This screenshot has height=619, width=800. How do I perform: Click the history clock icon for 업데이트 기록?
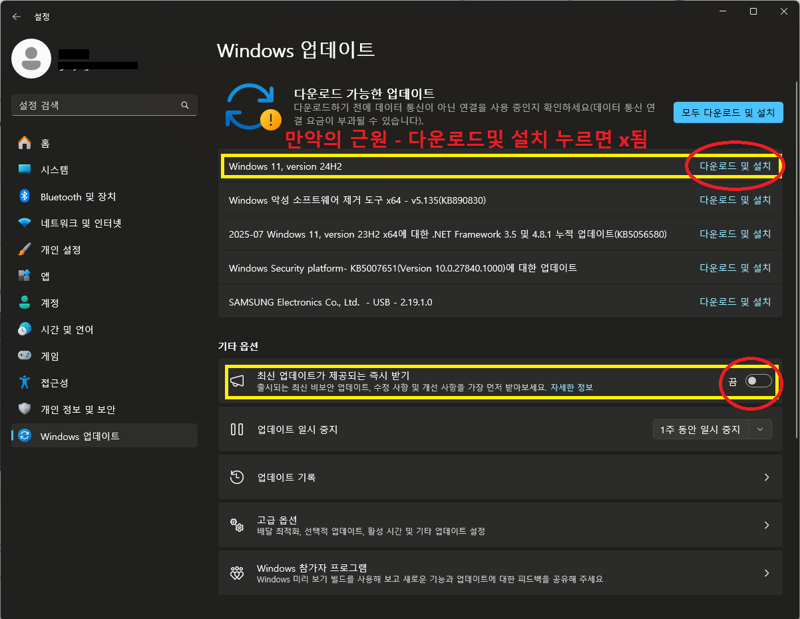237,477
